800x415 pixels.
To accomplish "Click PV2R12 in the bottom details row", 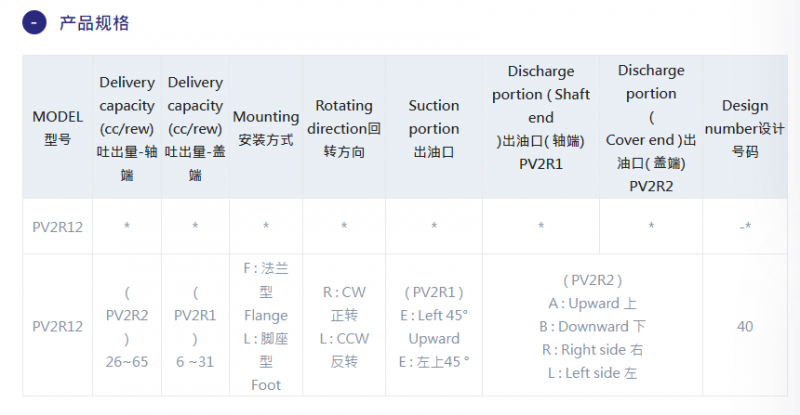I will coord(58,326).
